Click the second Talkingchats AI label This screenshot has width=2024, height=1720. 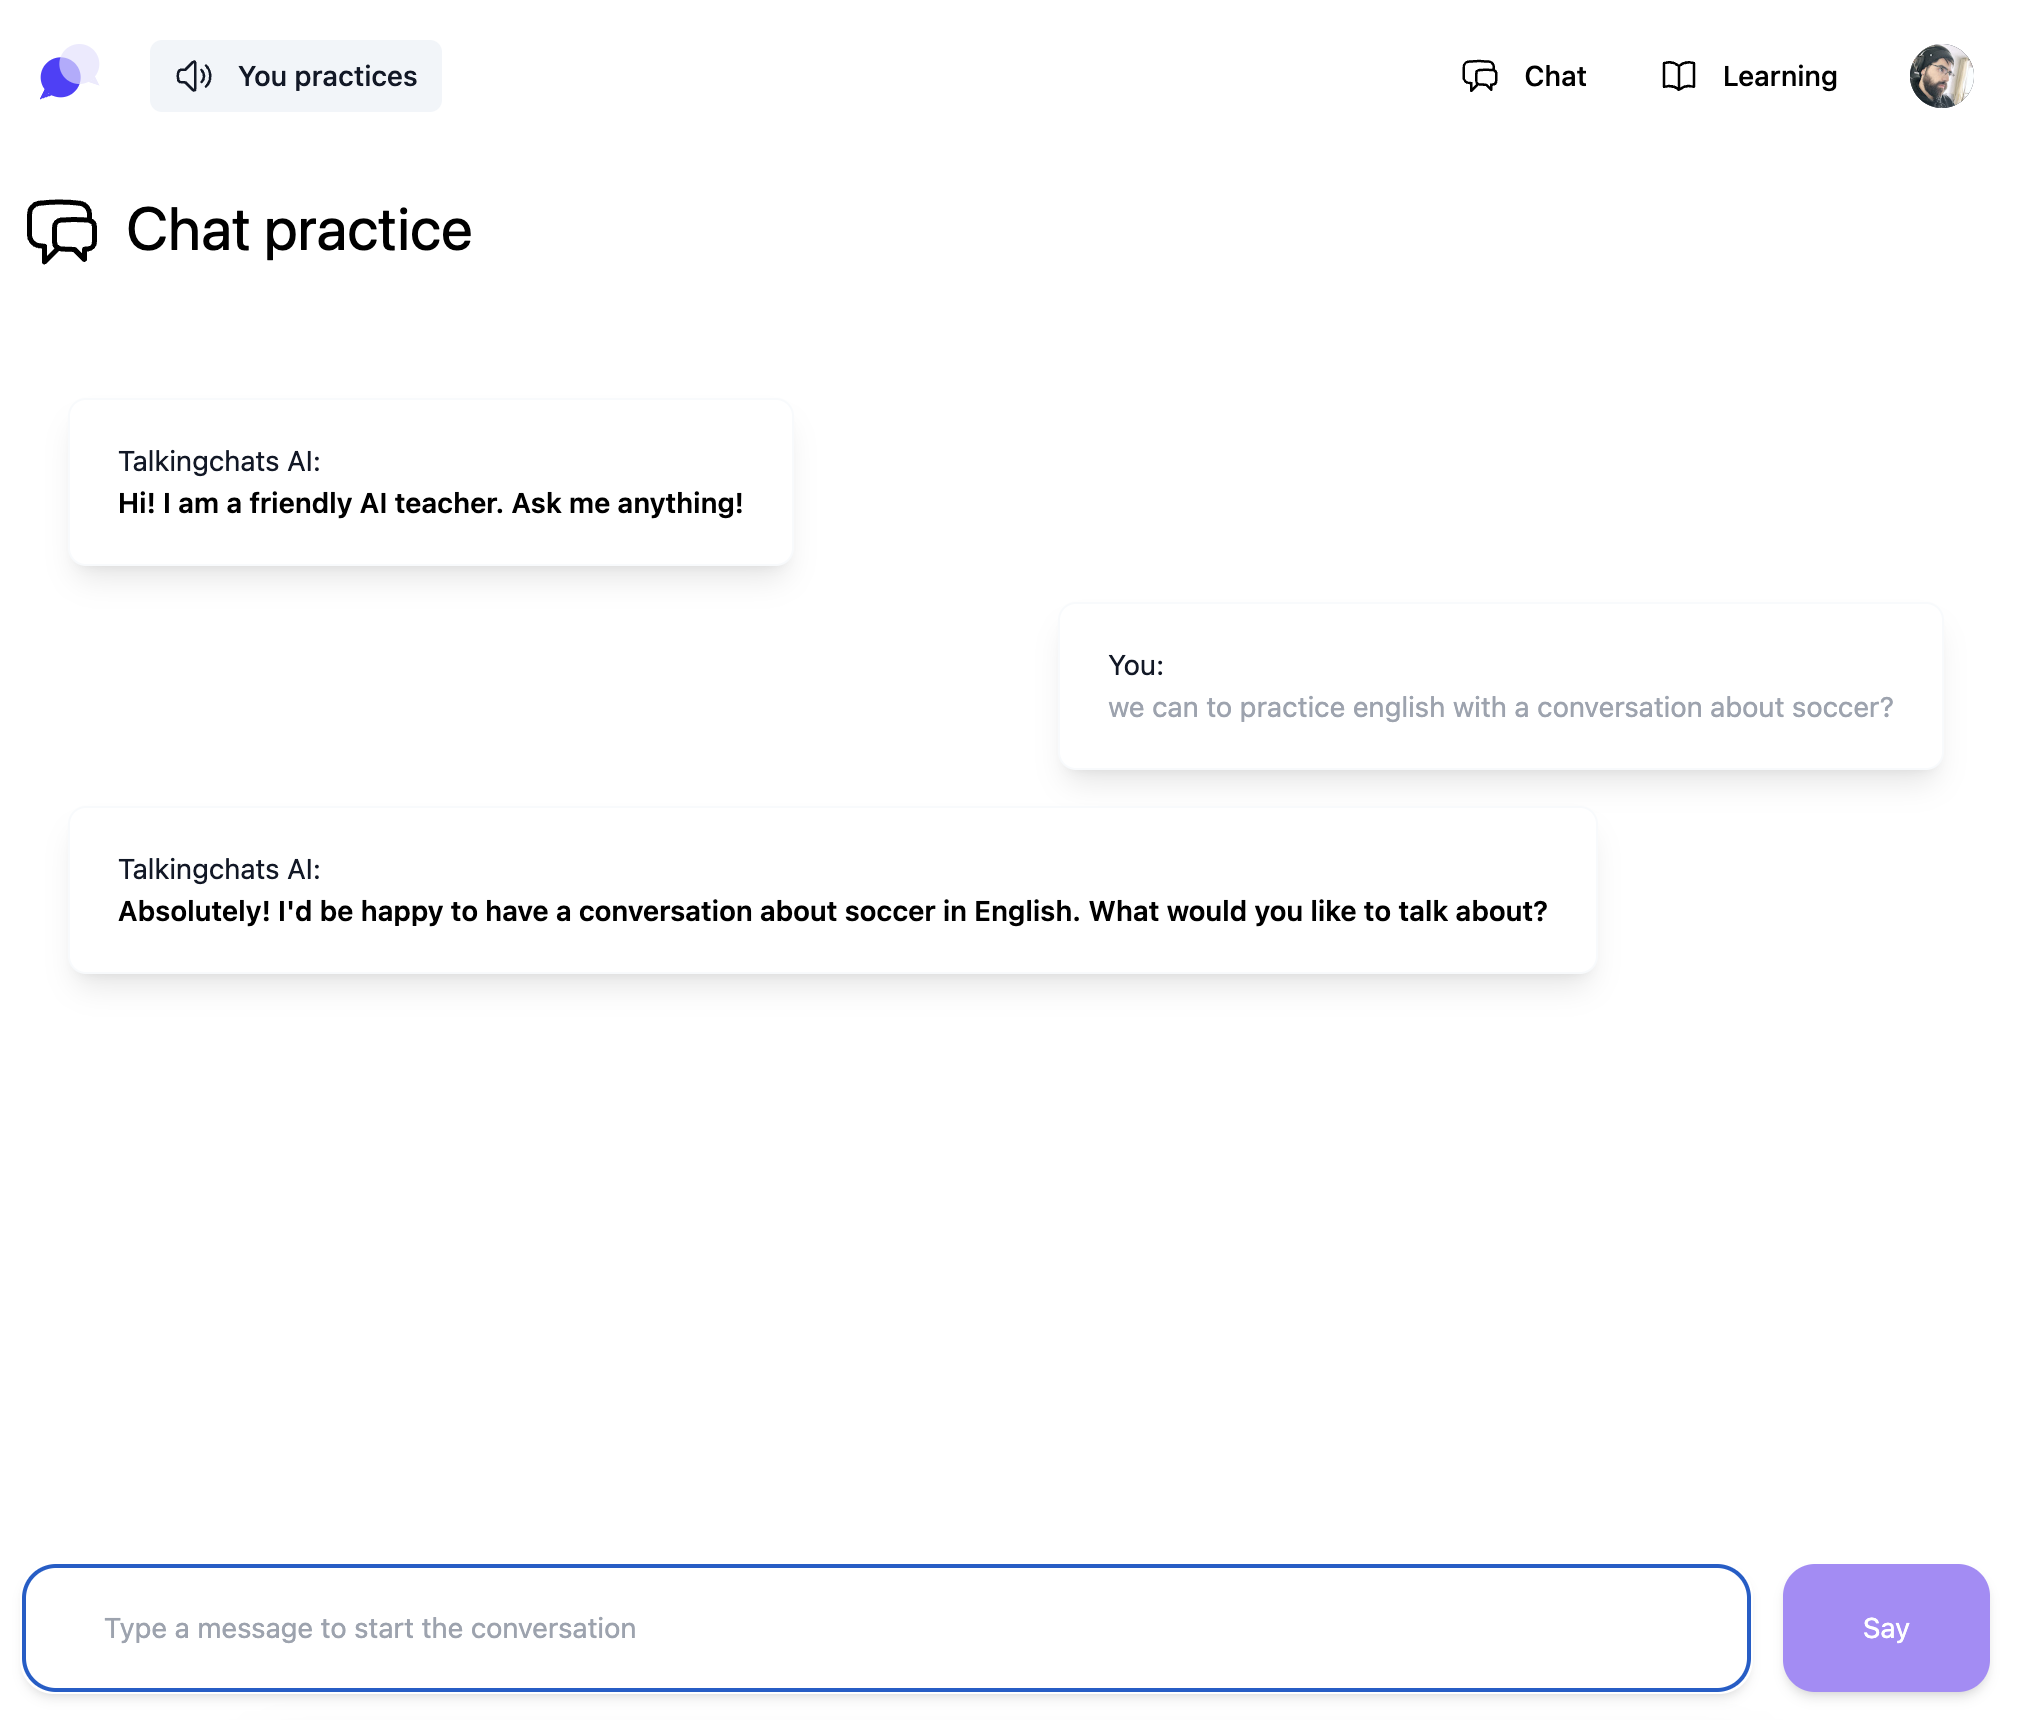click(x=220, y=869)
